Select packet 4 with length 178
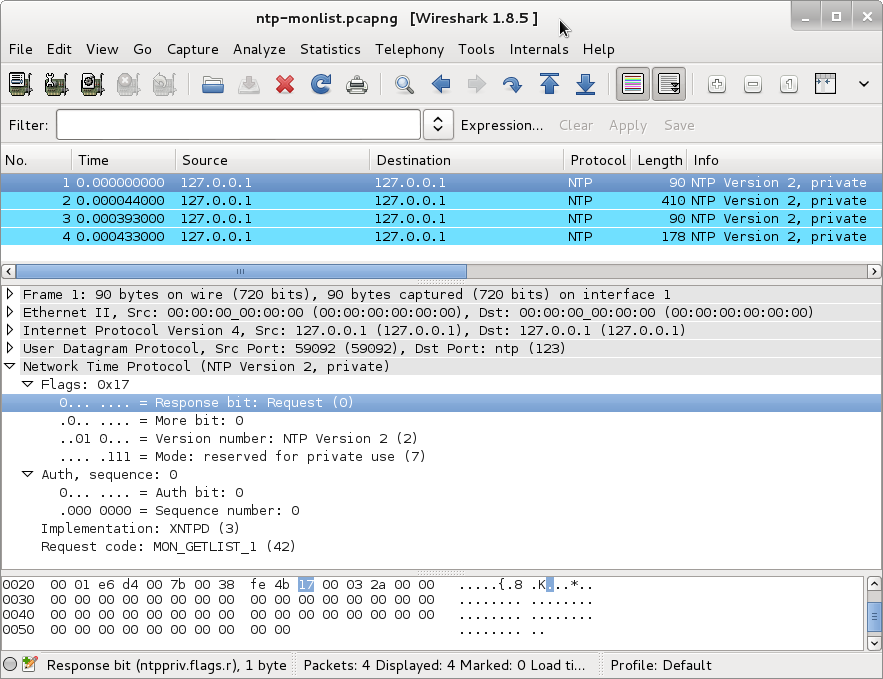 tap(442, 236)
